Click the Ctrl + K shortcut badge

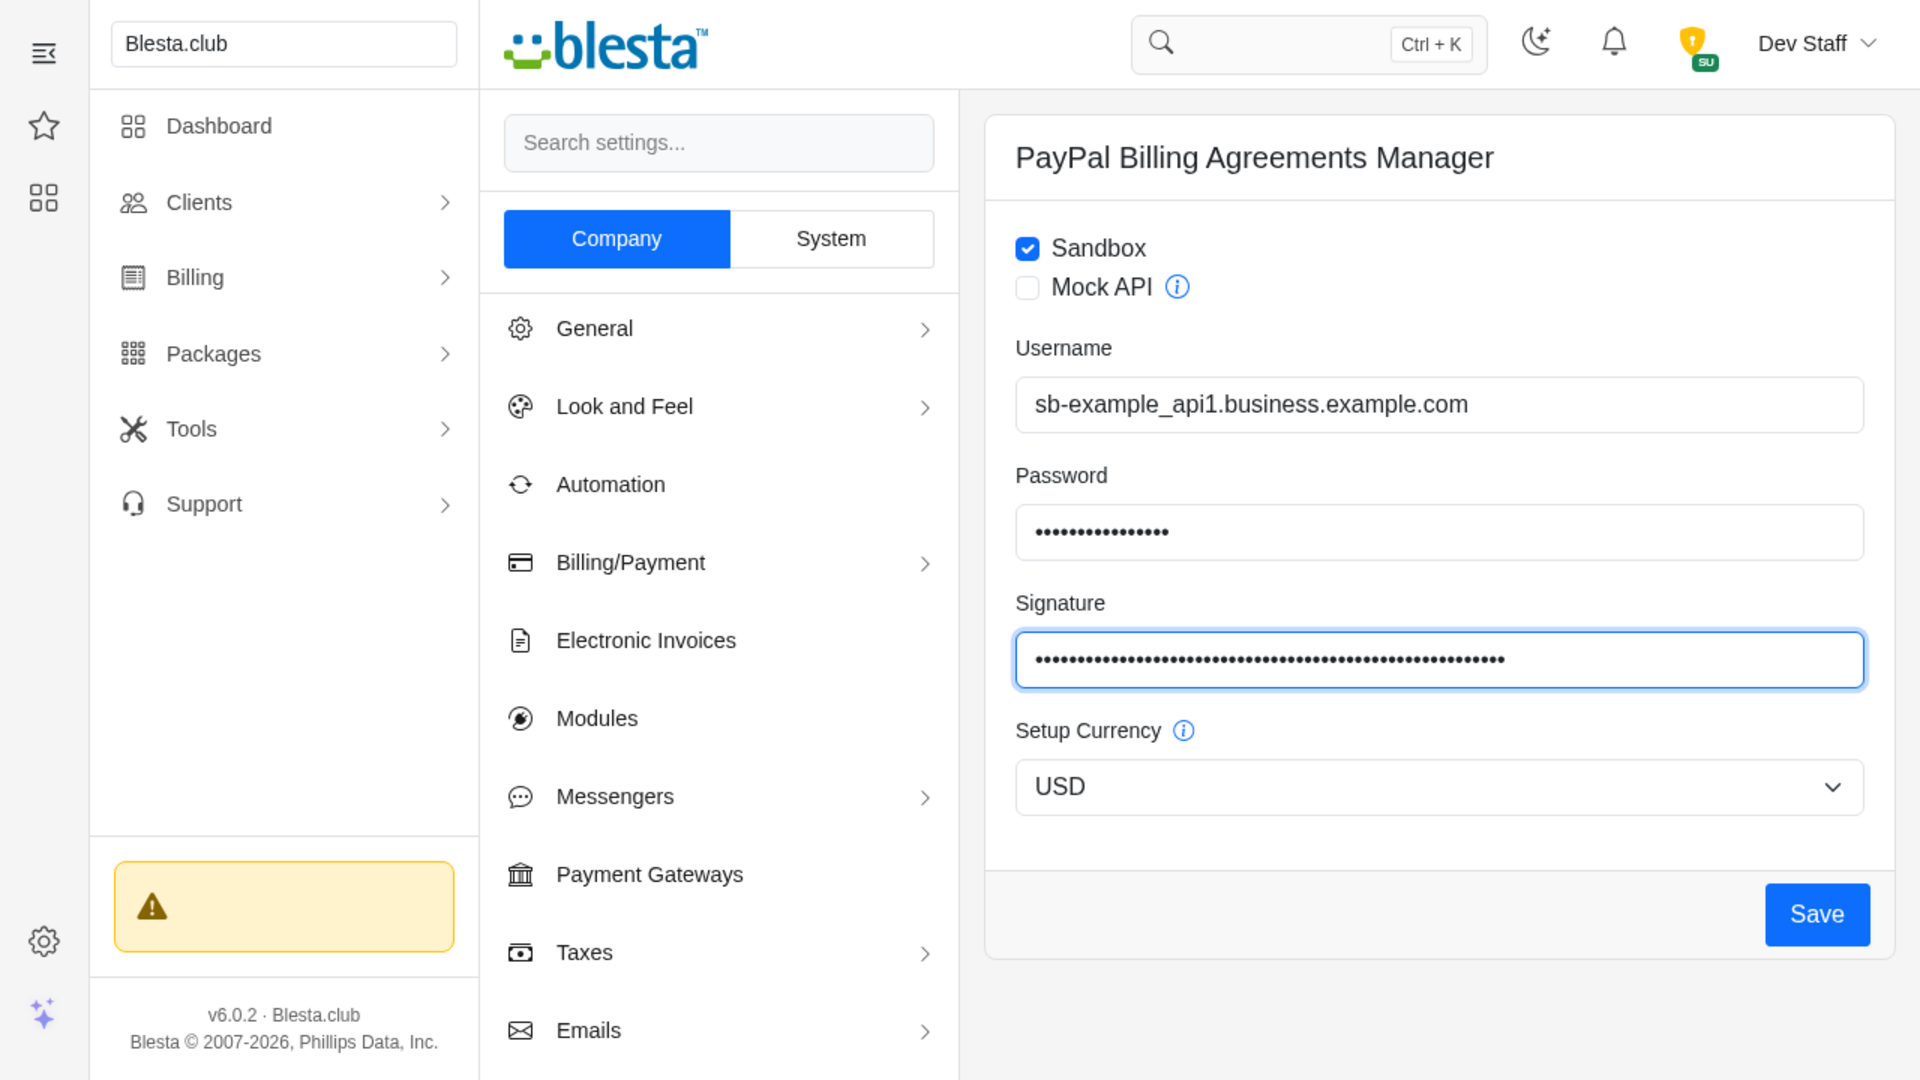point(1431,44)
